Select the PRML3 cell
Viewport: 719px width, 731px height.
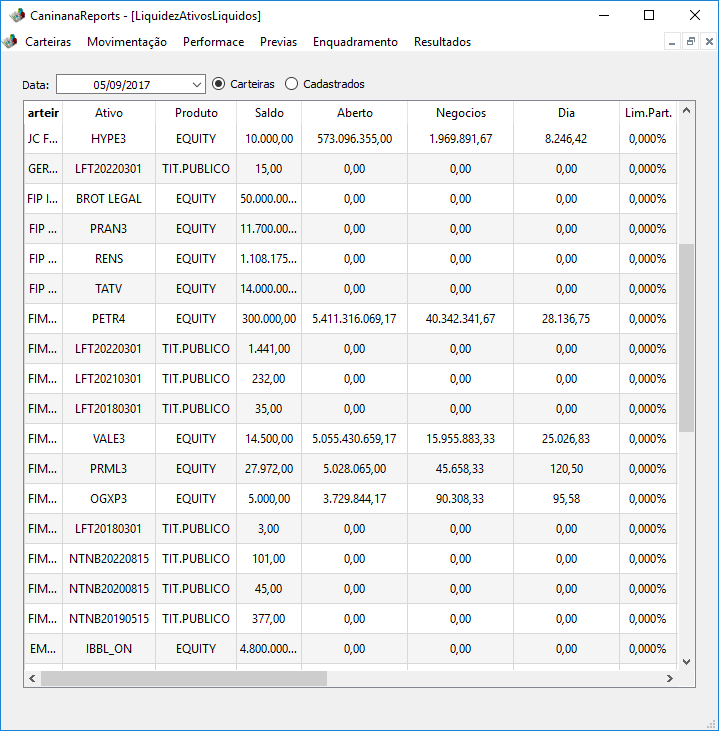(109, 469)
